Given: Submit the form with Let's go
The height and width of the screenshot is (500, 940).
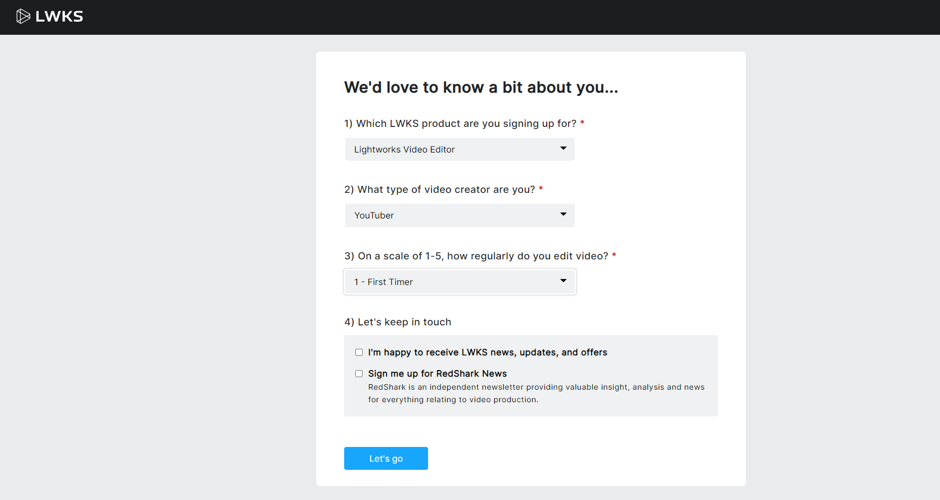Looking at the screenshot, I should (385, 458).
